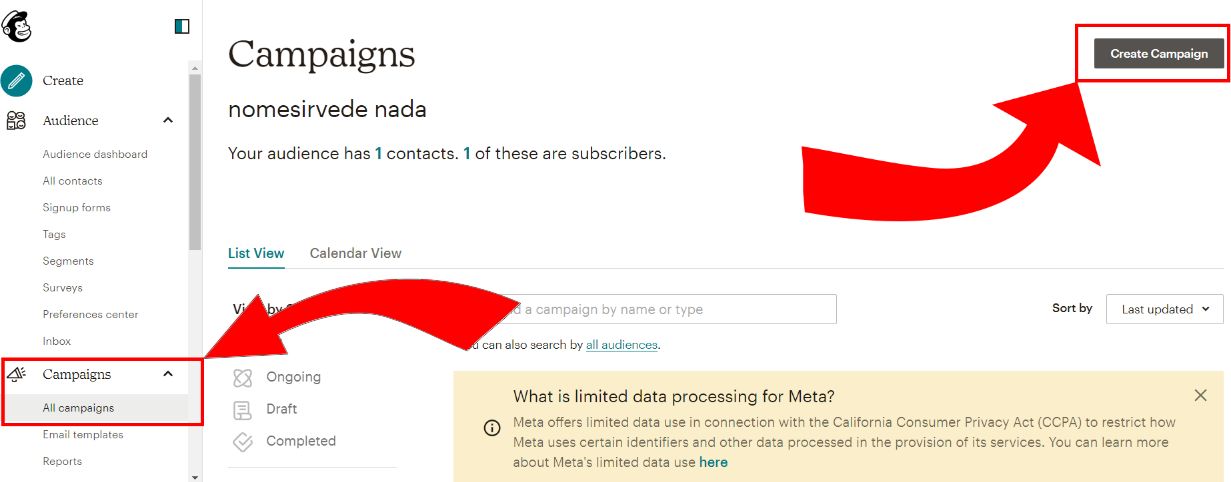The image size is (1231, 482).
Task: Open the Last updated sort dropdown
Action: point(1165,309)
